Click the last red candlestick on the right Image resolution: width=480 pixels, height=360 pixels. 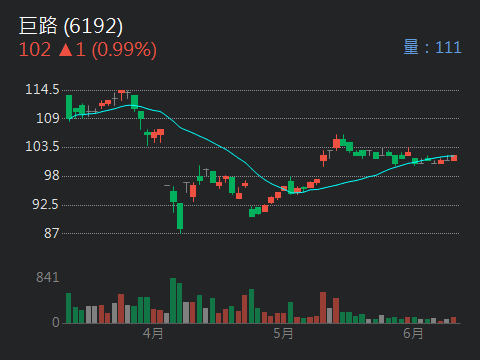454,158
